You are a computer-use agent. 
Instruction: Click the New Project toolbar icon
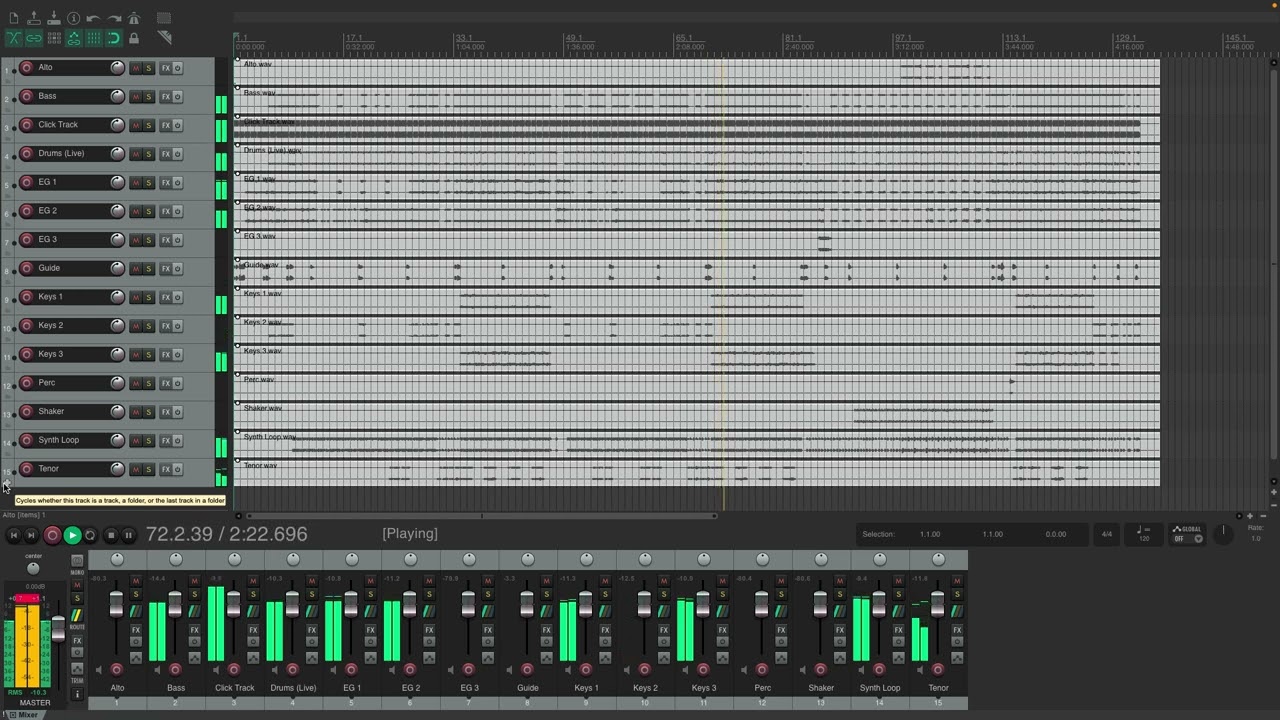click(x=14, y=18)
